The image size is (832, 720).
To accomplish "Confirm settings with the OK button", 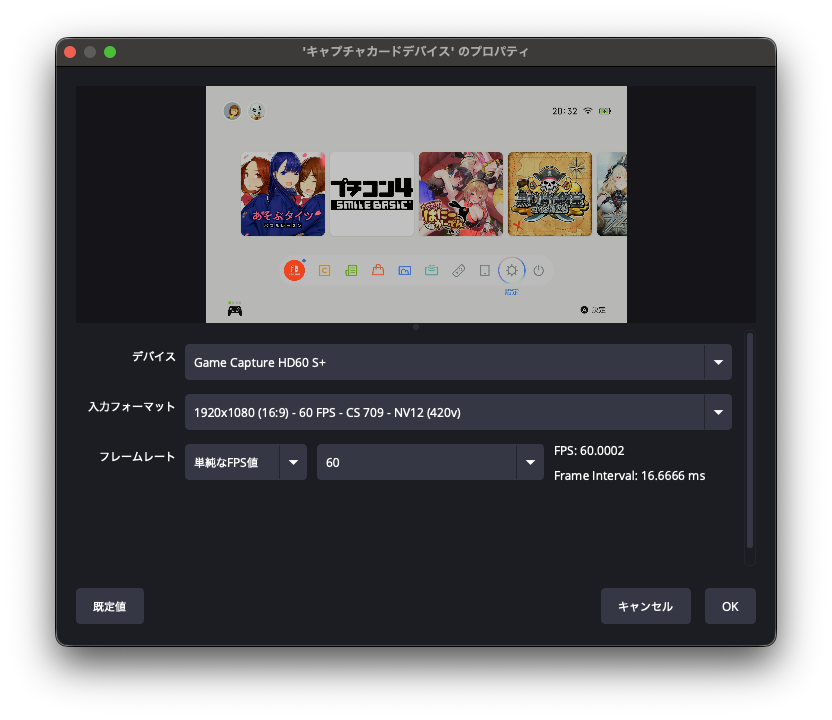I will pos(730,606).
